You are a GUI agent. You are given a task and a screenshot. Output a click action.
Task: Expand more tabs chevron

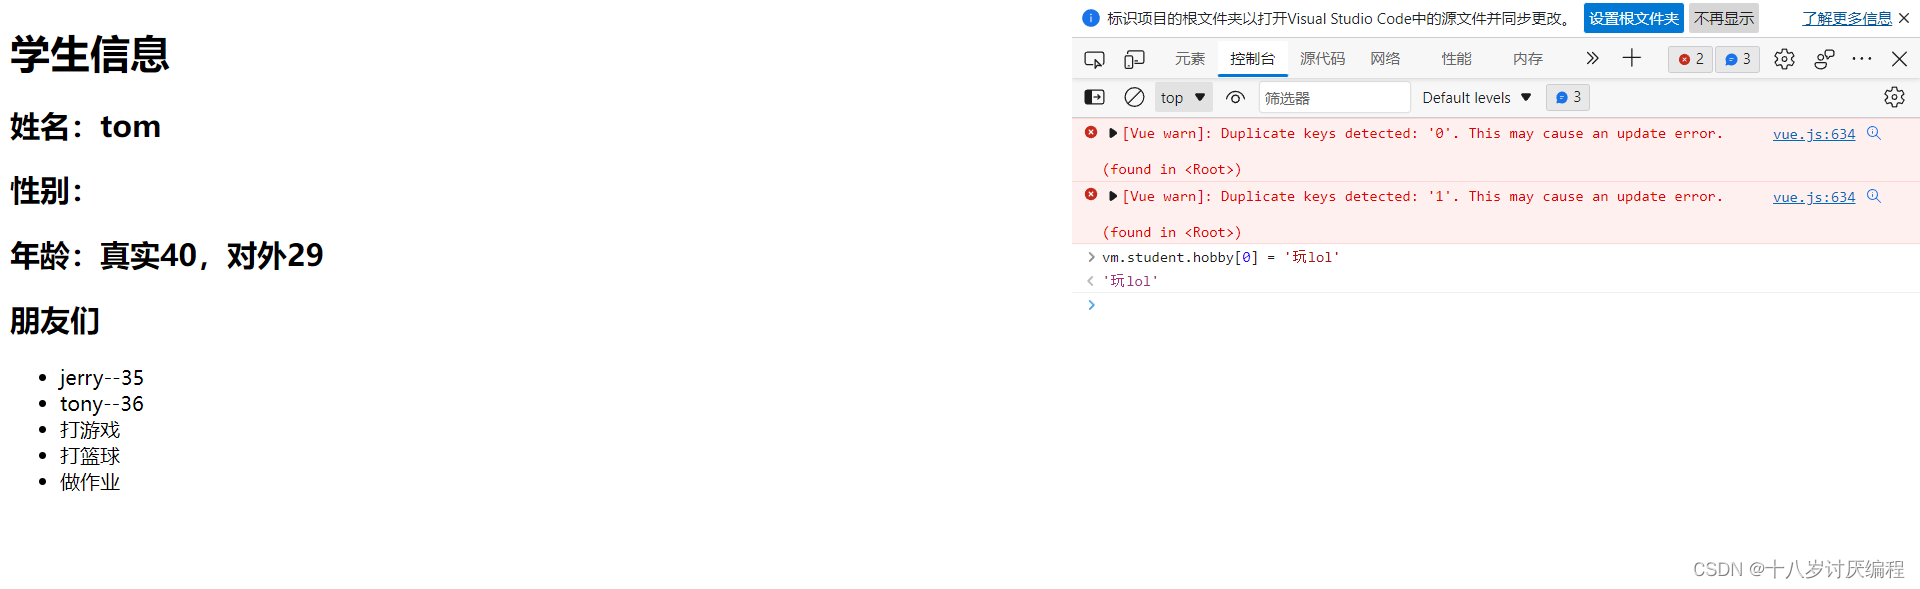coord(1592,58)
